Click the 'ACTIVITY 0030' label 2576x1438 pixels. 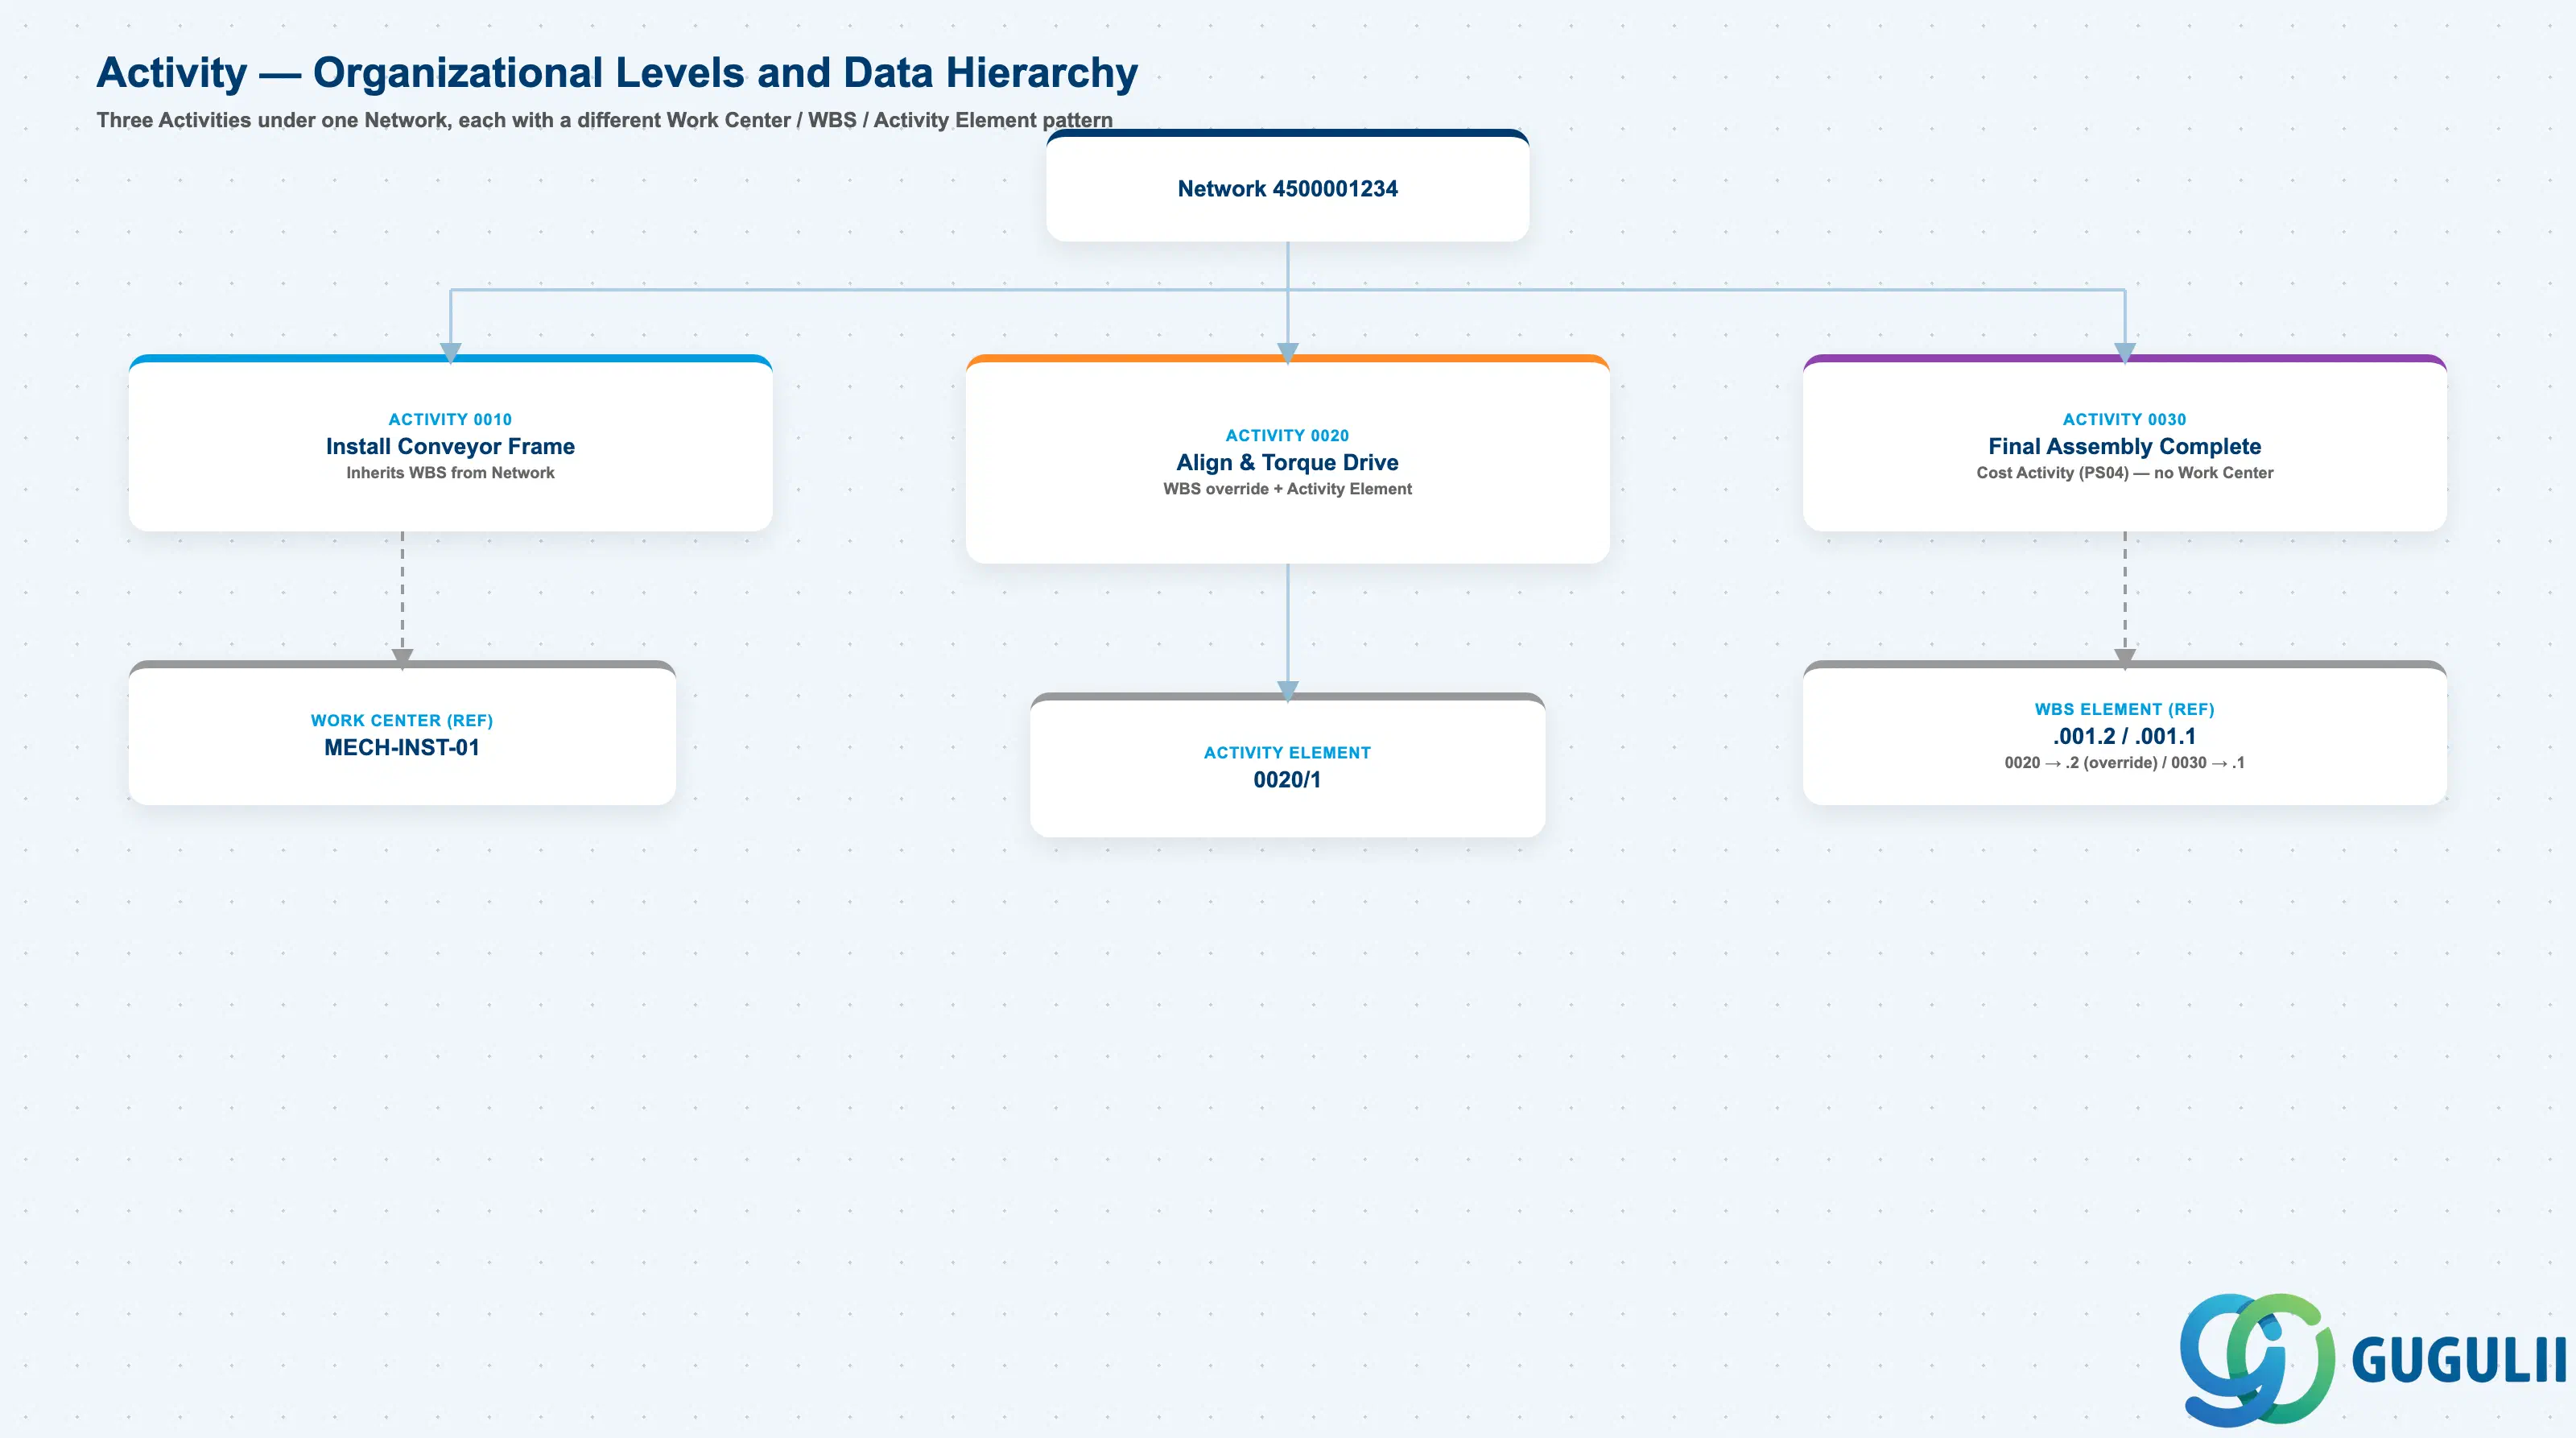[2124, 419]
